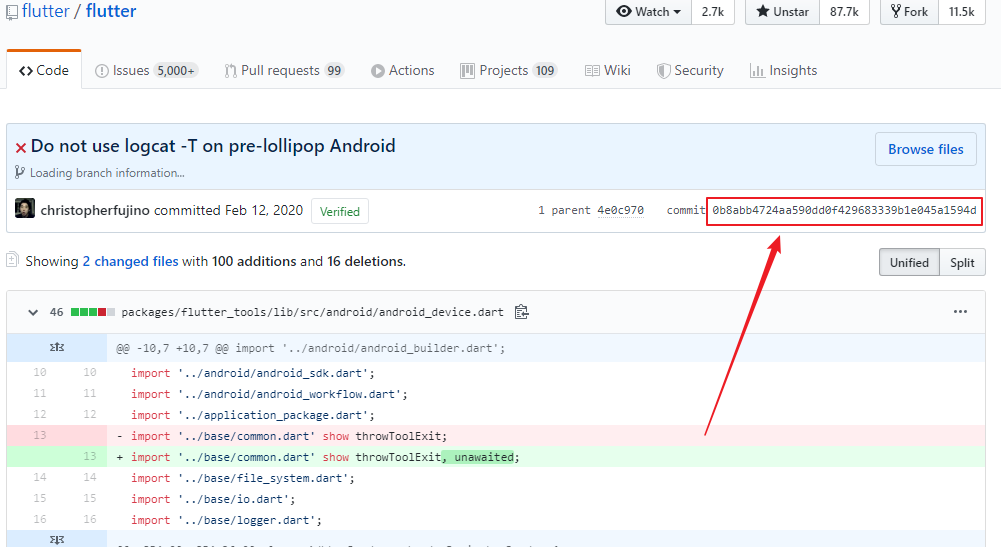Click the diffstat colored squares indicator
This screenshot has height=547, width=1001.
pyautogui.click(x=93, y=312)
